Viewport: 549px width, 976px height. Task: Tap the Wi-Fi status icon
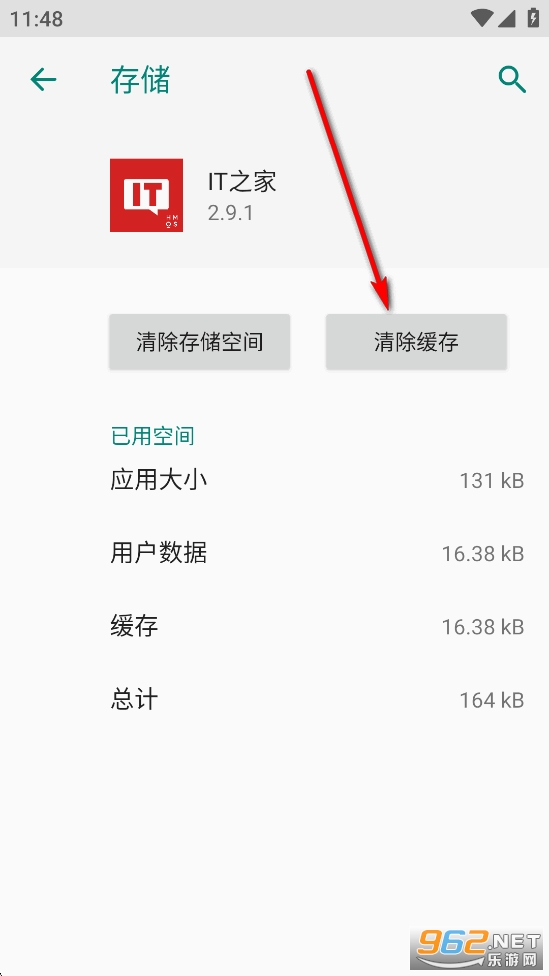482,18
